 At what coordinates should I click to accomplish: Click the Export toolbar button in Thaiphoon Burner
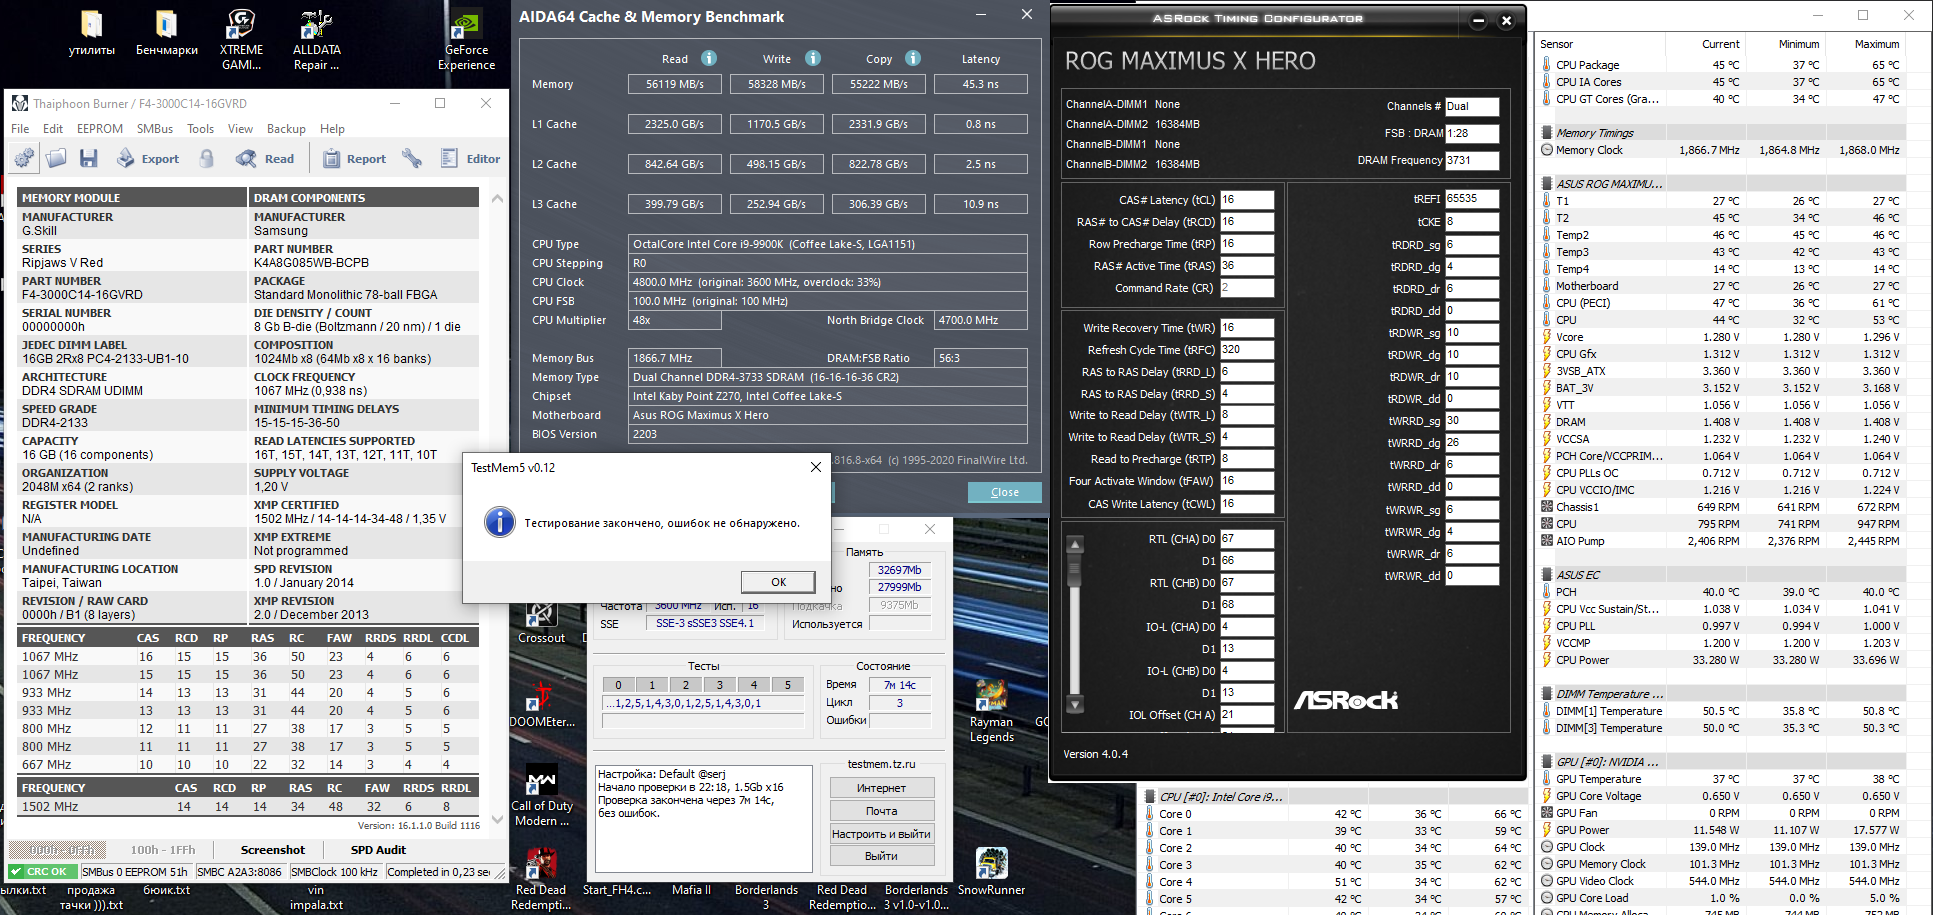148,158
